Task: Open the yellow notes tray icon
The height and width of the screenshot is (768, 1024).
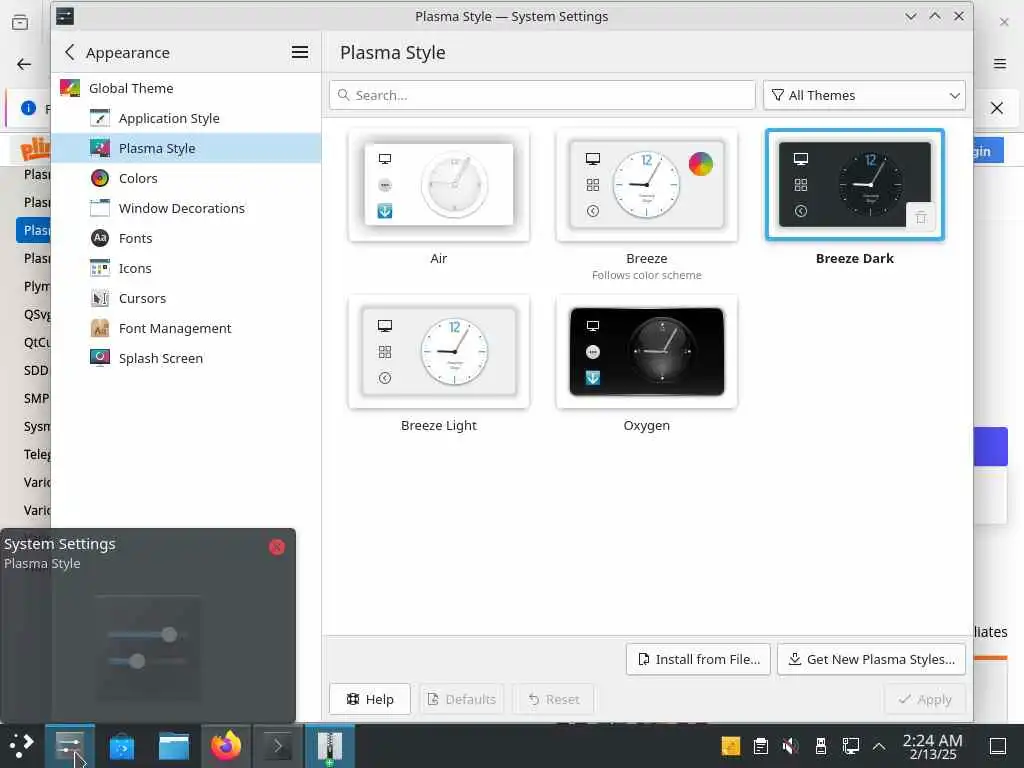Action: pos(731,746)
